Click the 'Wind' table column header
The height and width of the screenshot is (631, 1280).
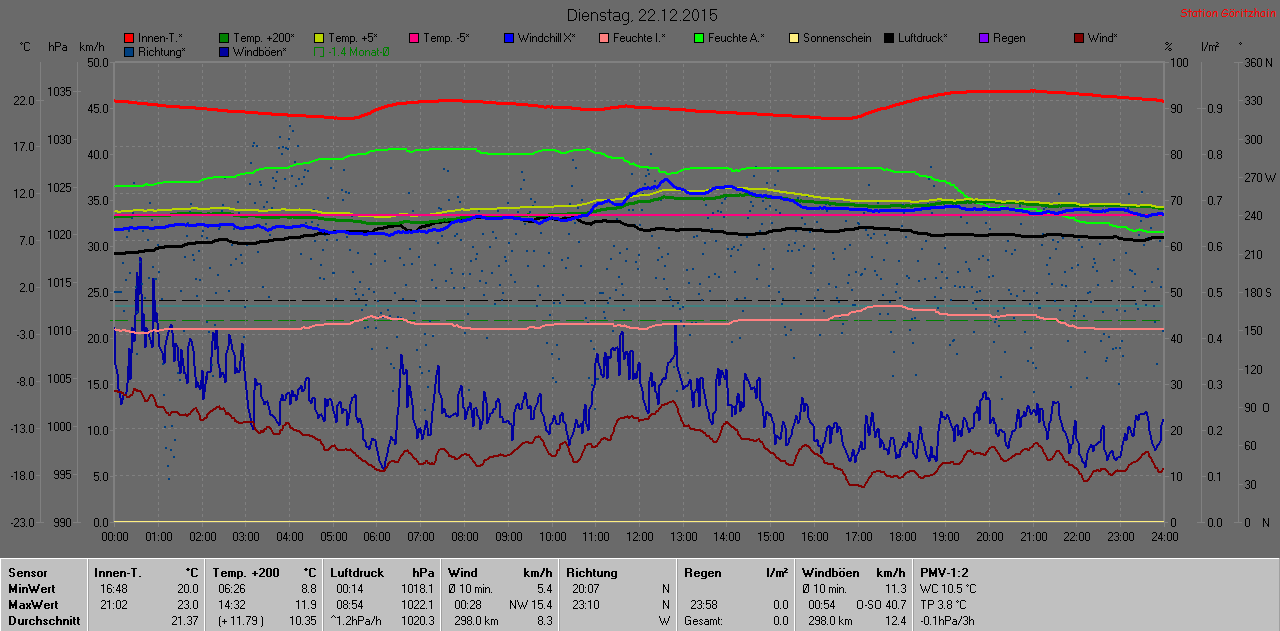pyautogui.click(x=463, y=573)
